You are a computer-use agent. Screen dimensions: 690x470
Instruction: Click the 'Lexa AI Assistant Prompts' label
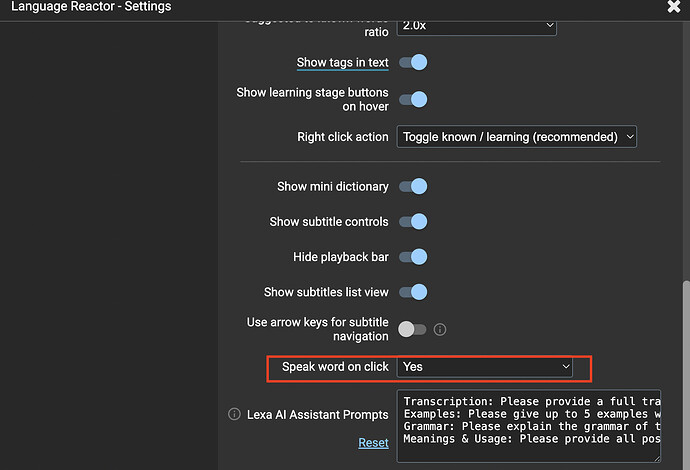click(x=318, y=415)
